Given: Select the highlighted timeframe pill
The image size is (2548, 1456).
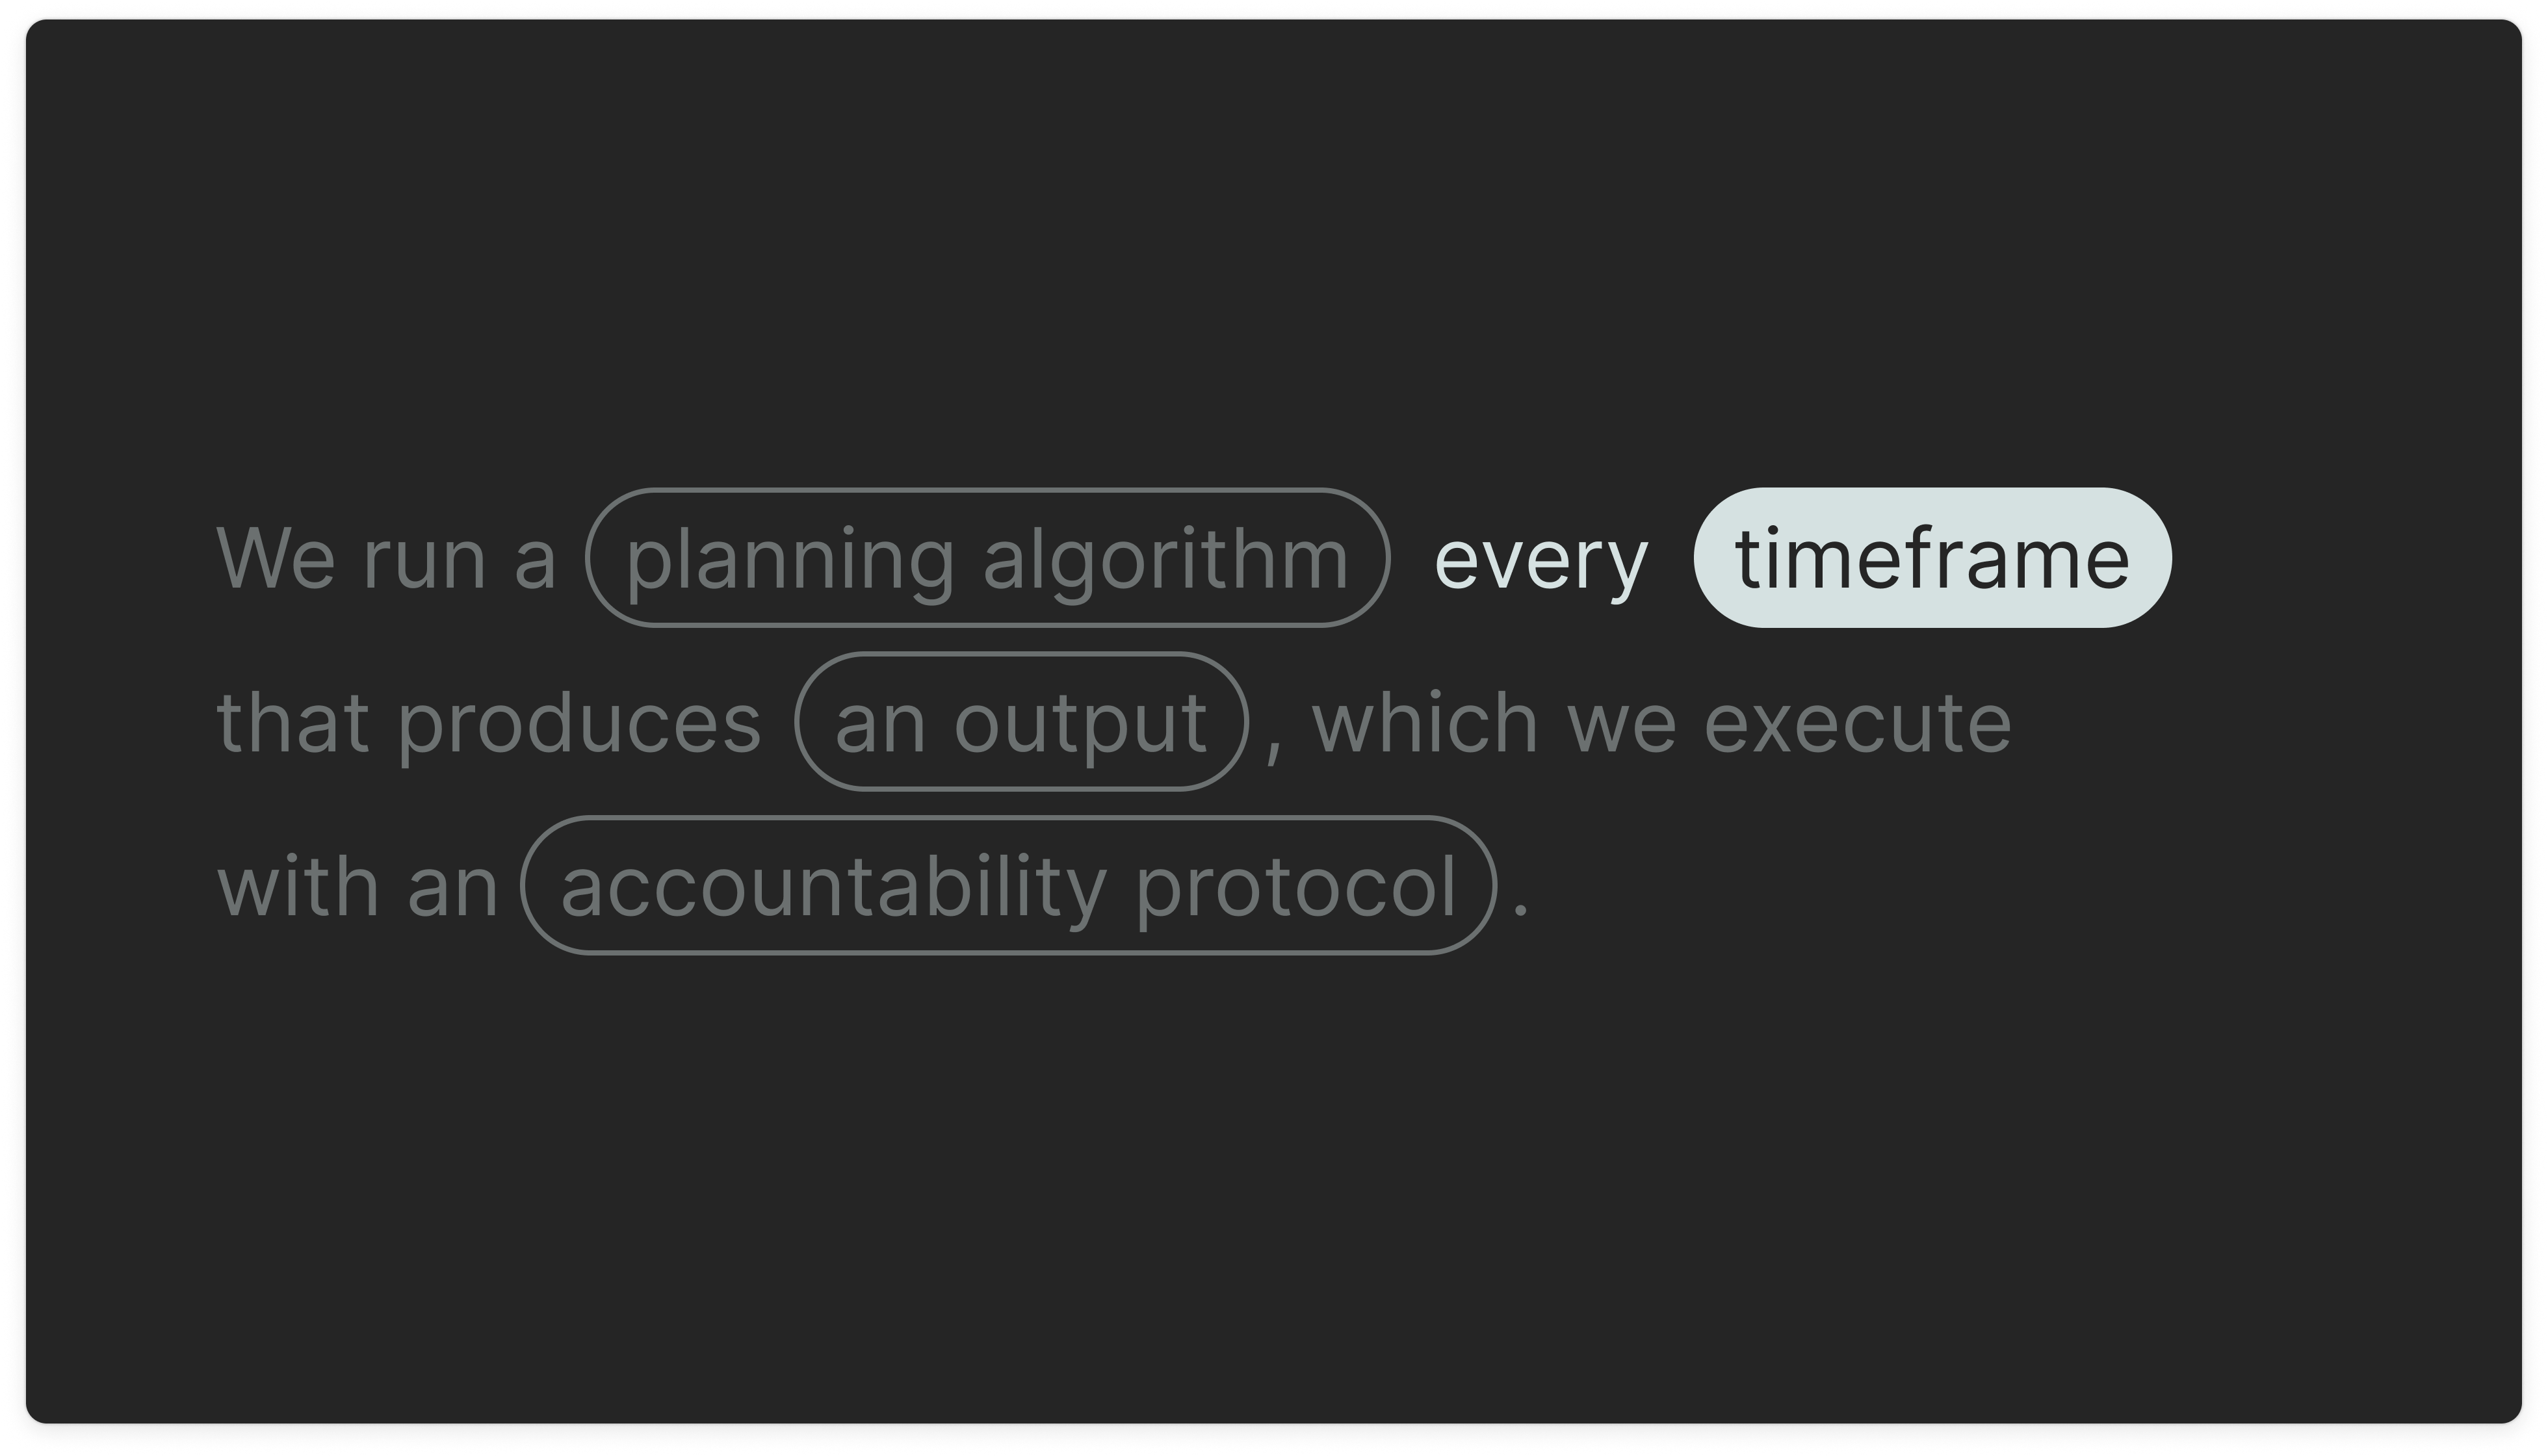Looking at the screenshot, I should click(1932, 558).
